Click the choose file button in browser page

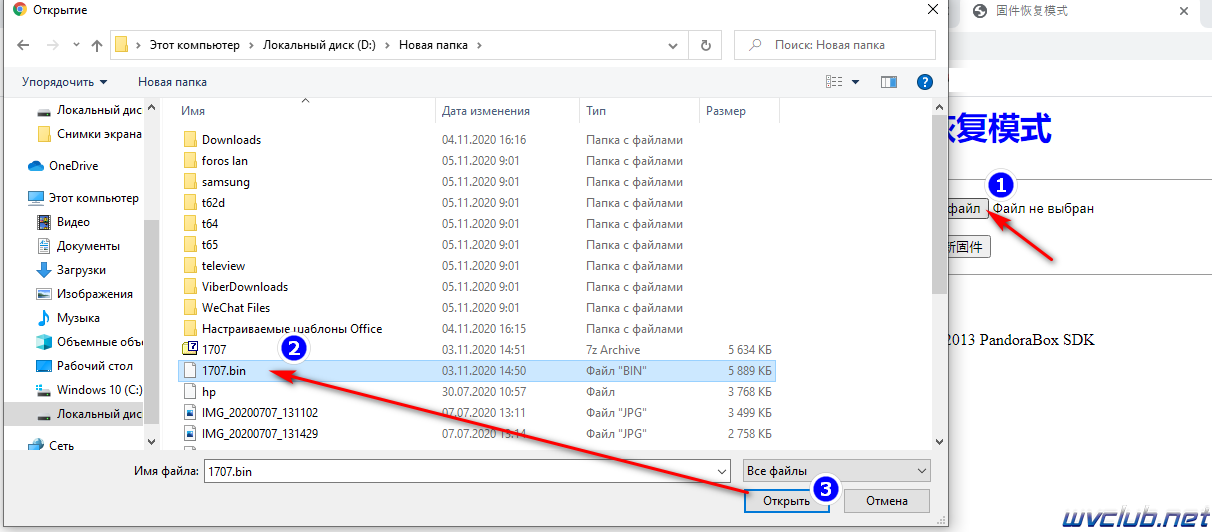967,209
